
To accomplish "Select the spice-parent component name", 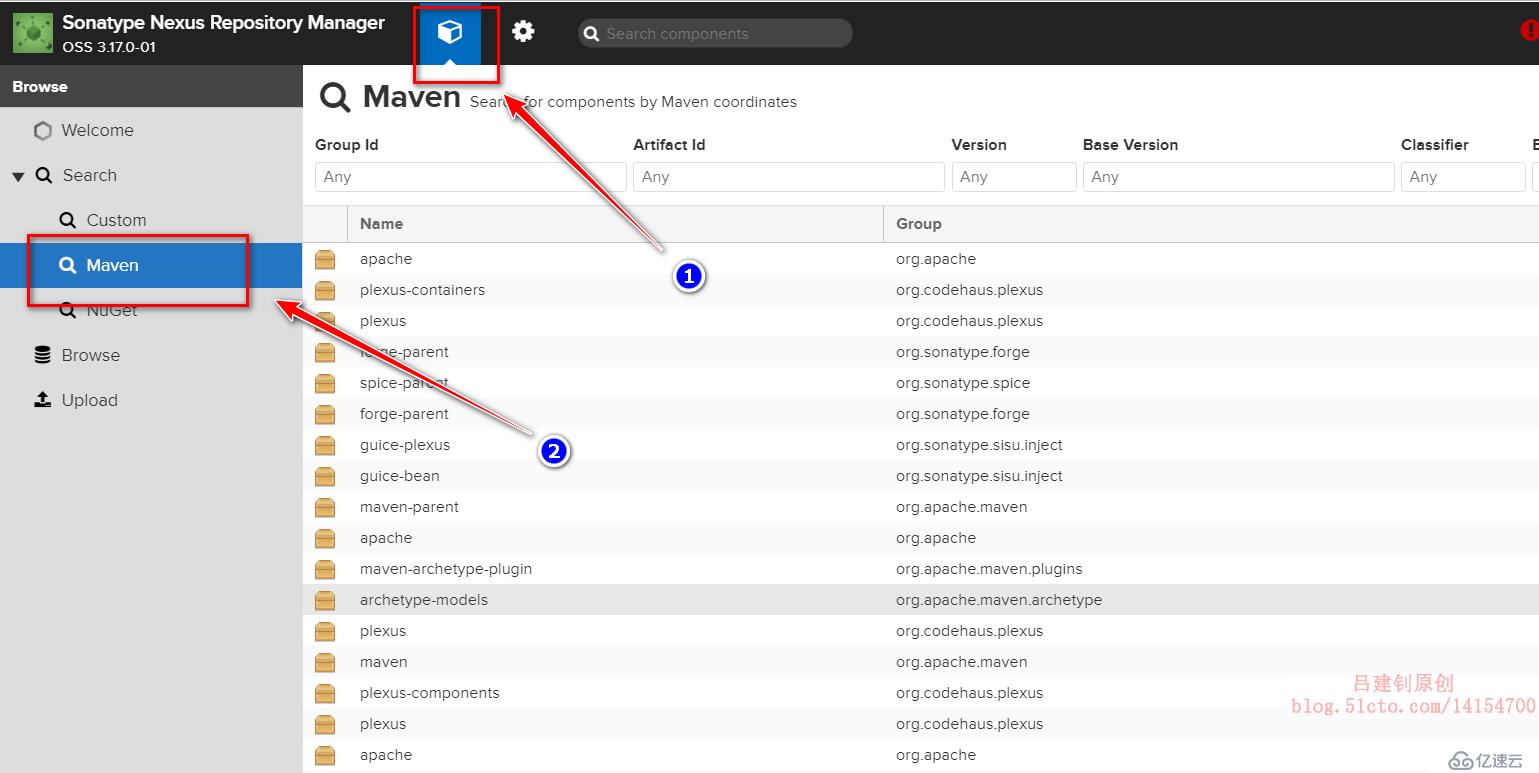I will [x=404, y=383].
